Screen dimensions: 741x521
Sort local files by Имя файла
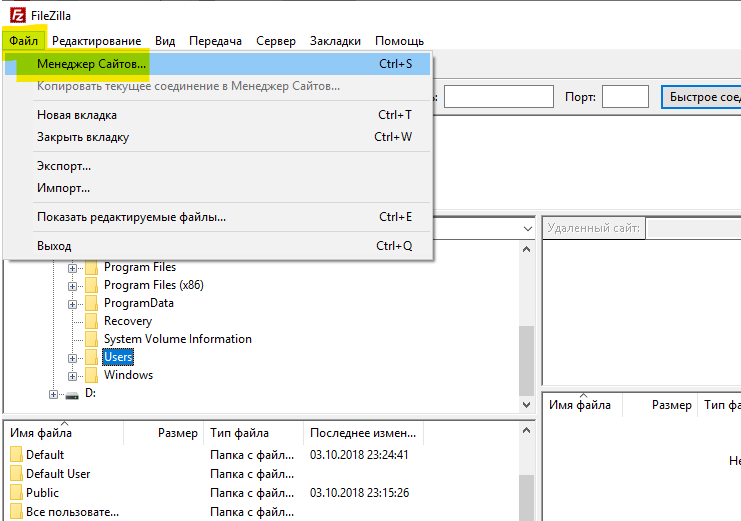[x=64, y=433]
